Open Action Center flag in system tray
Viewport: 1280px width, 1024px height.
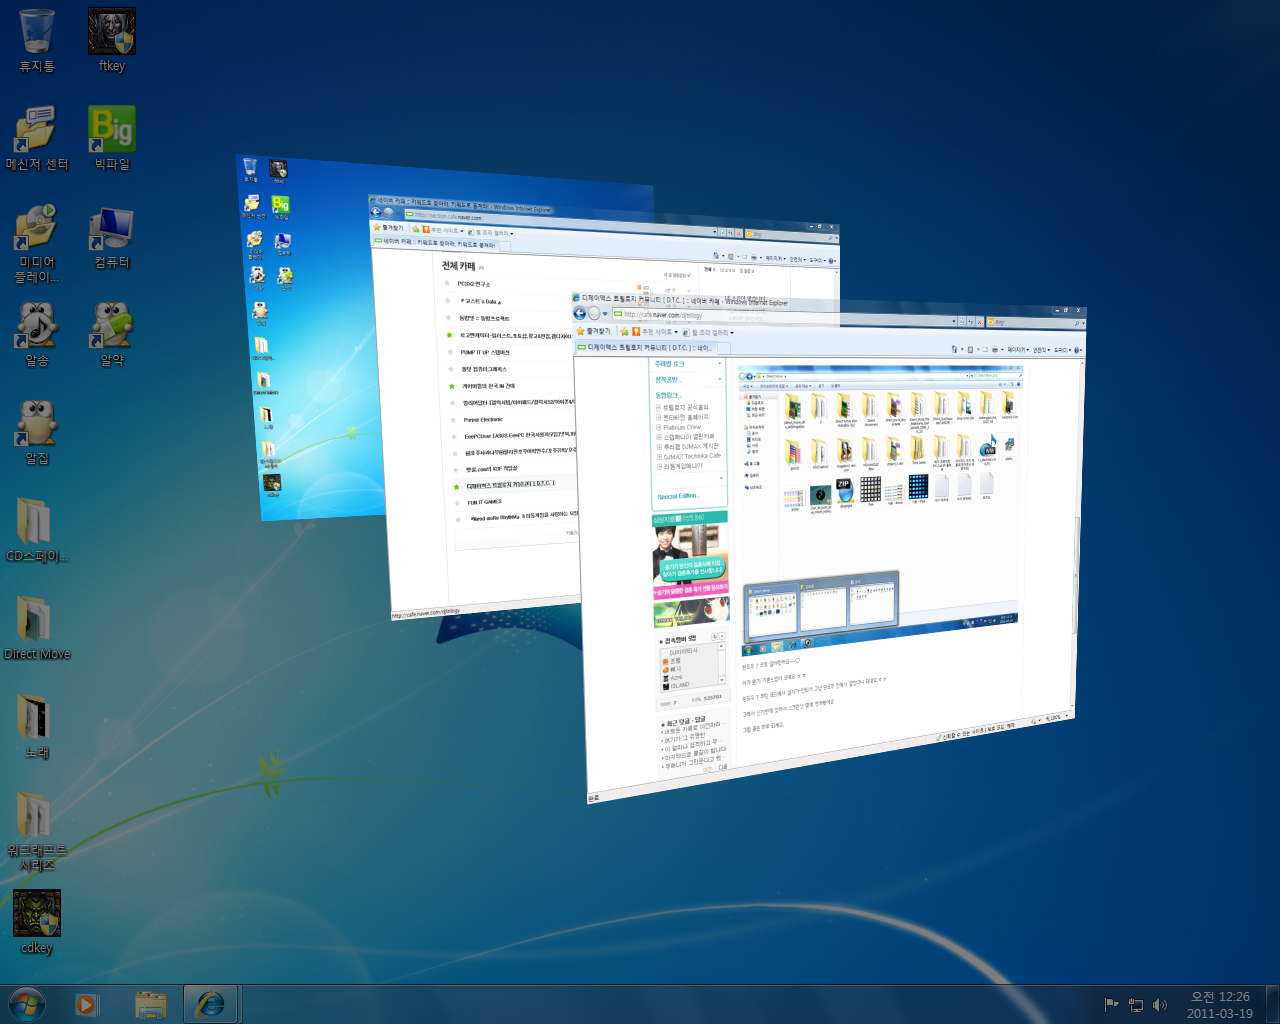click(x=1111, y=1004)
